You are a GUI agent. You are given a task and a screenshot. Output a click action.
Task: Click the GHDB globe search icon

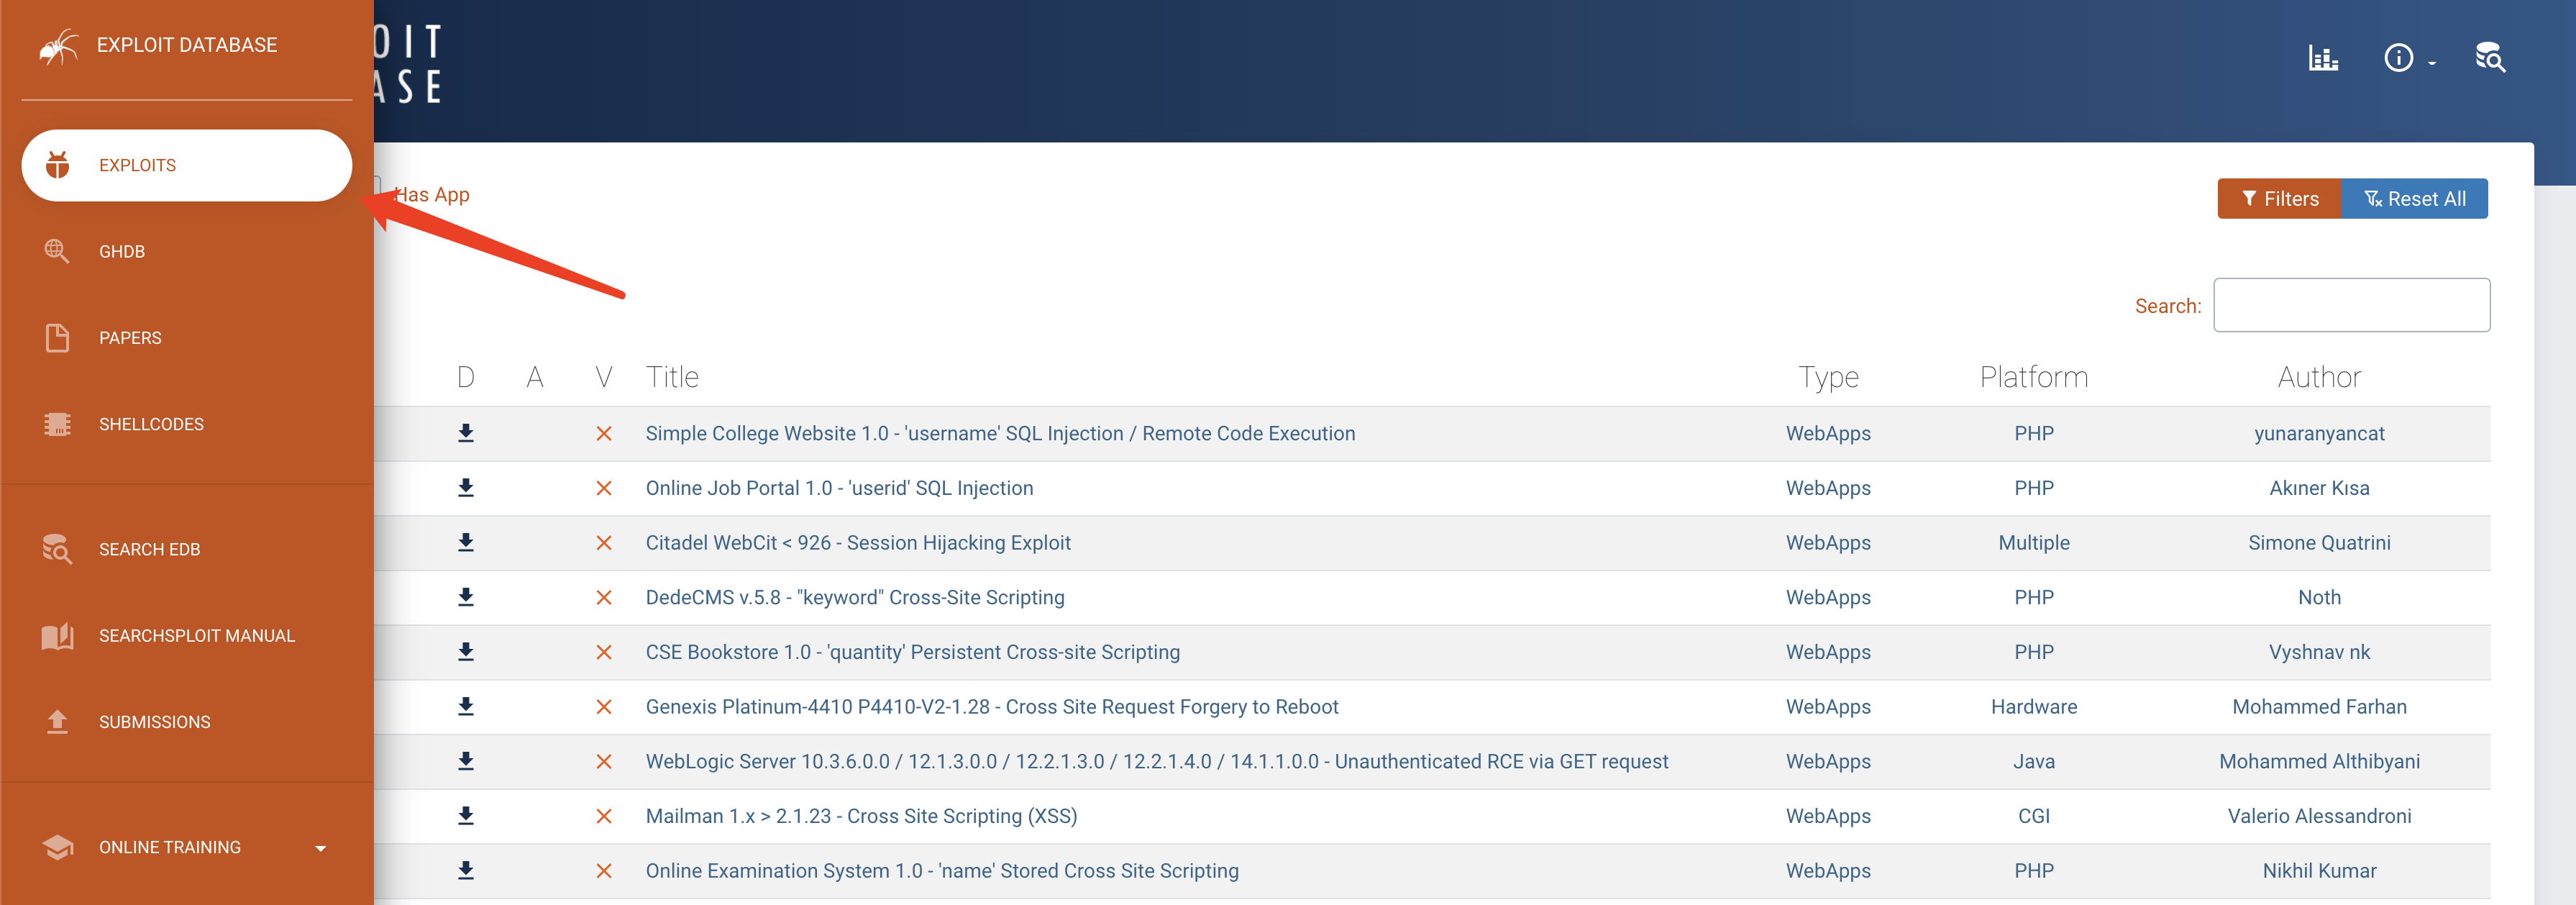point(57,251)
